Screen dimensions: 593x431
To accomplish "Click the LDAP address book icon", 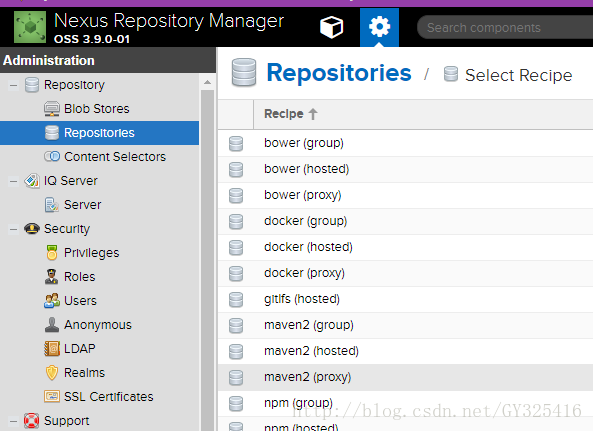I will (52, 349).
